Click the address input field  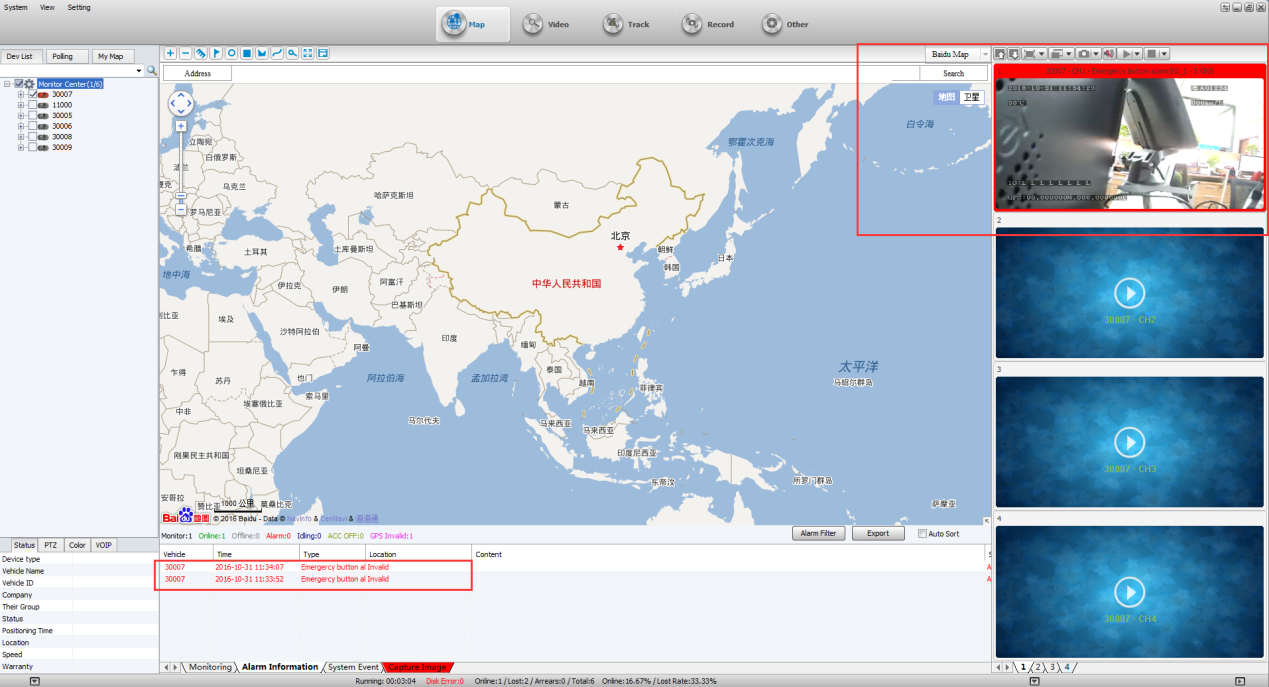[x=575, y=73]
